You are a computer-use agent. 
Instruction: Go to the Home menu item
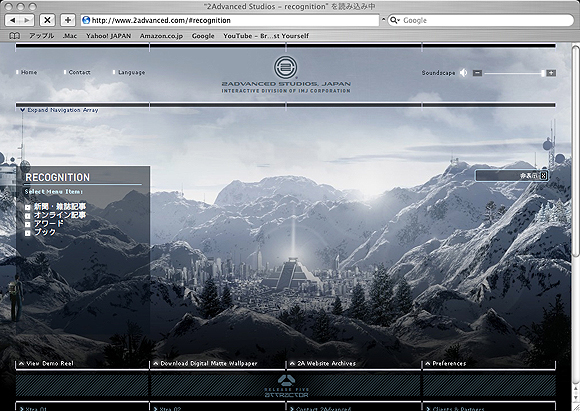pos(27,72)
